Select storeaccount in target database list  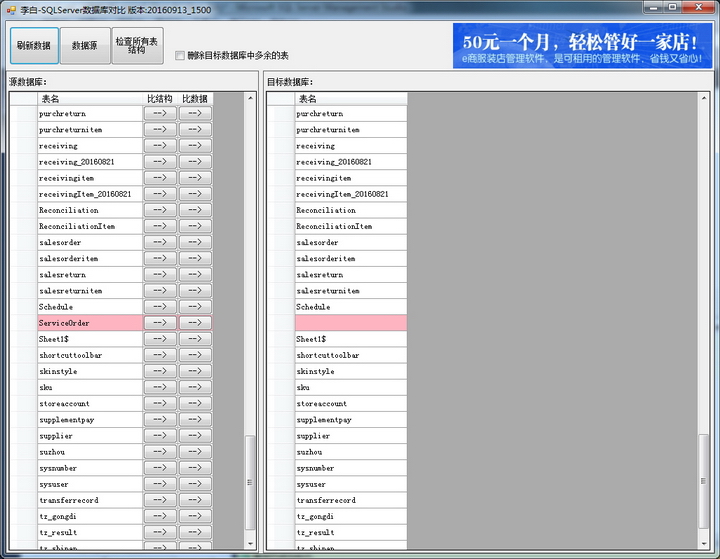click(351, 403)
